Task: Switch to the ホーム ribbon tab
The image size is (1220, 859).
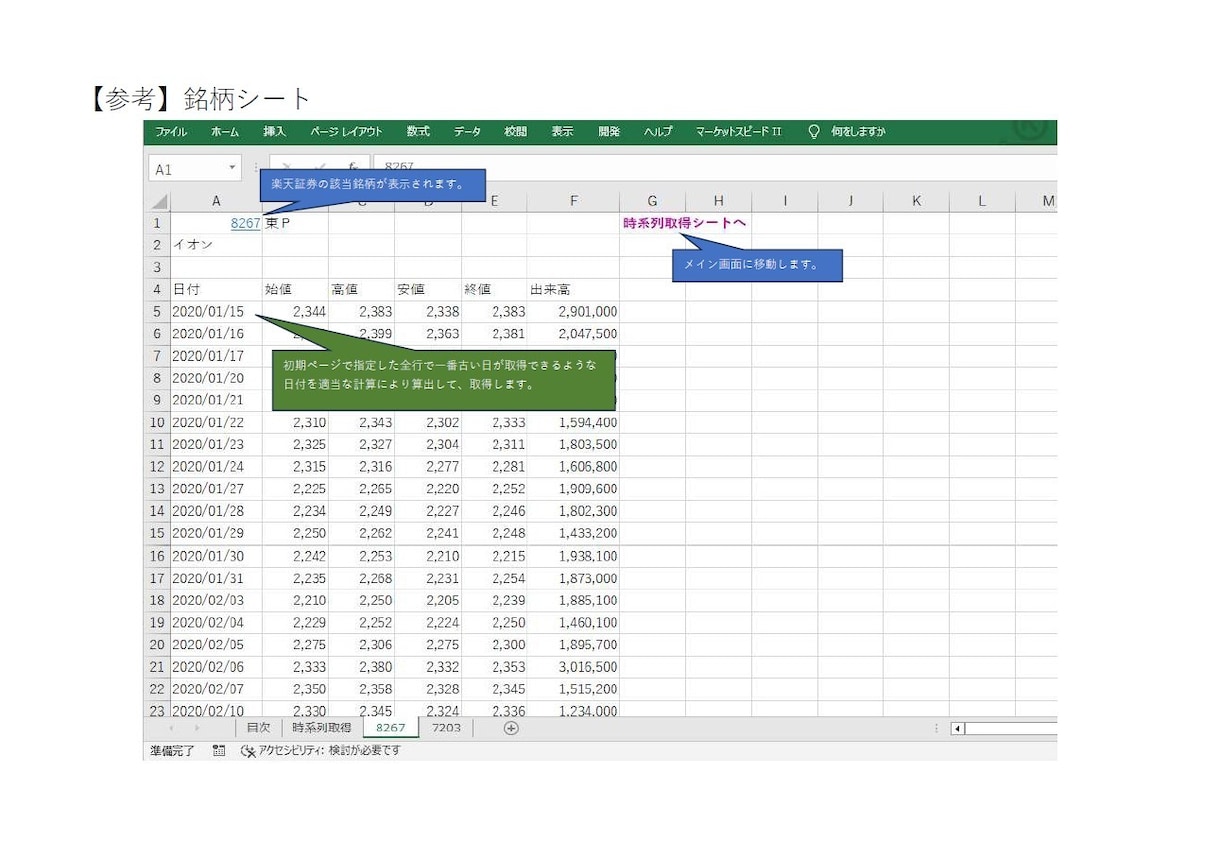Action: 225,132
